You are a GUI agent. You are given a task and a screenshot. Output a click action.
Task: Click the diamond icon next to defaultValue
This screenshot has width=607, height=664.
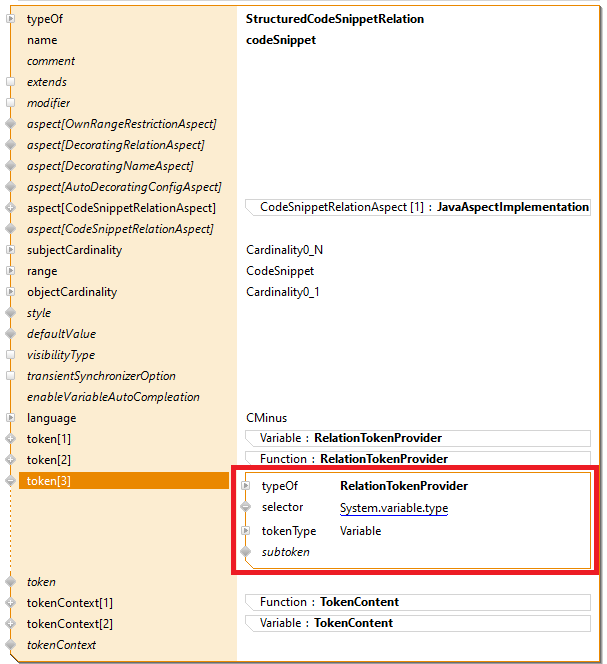click(x=11, y=334)
